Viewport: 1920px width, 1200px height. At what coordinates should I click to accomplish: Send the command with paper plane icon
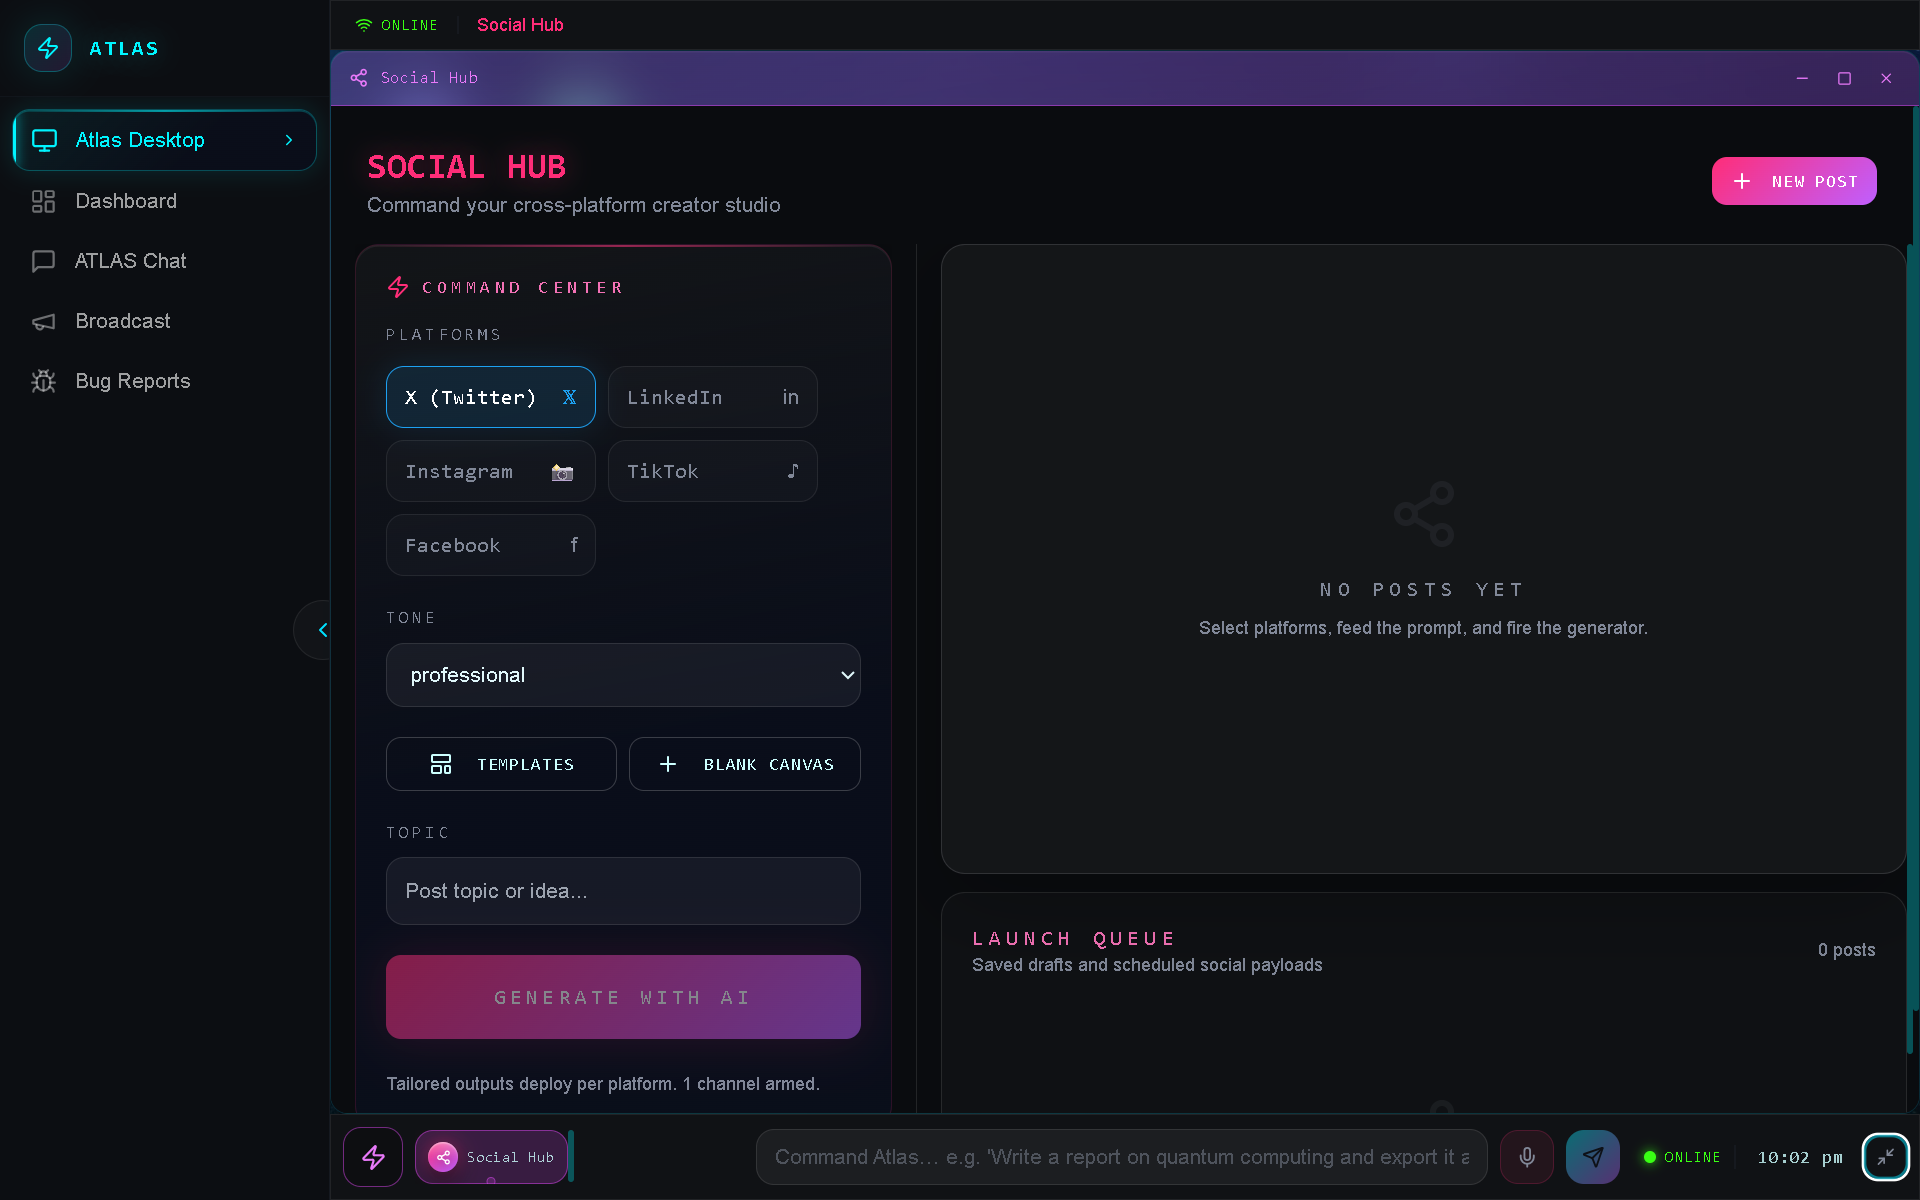point(1593,1157)
